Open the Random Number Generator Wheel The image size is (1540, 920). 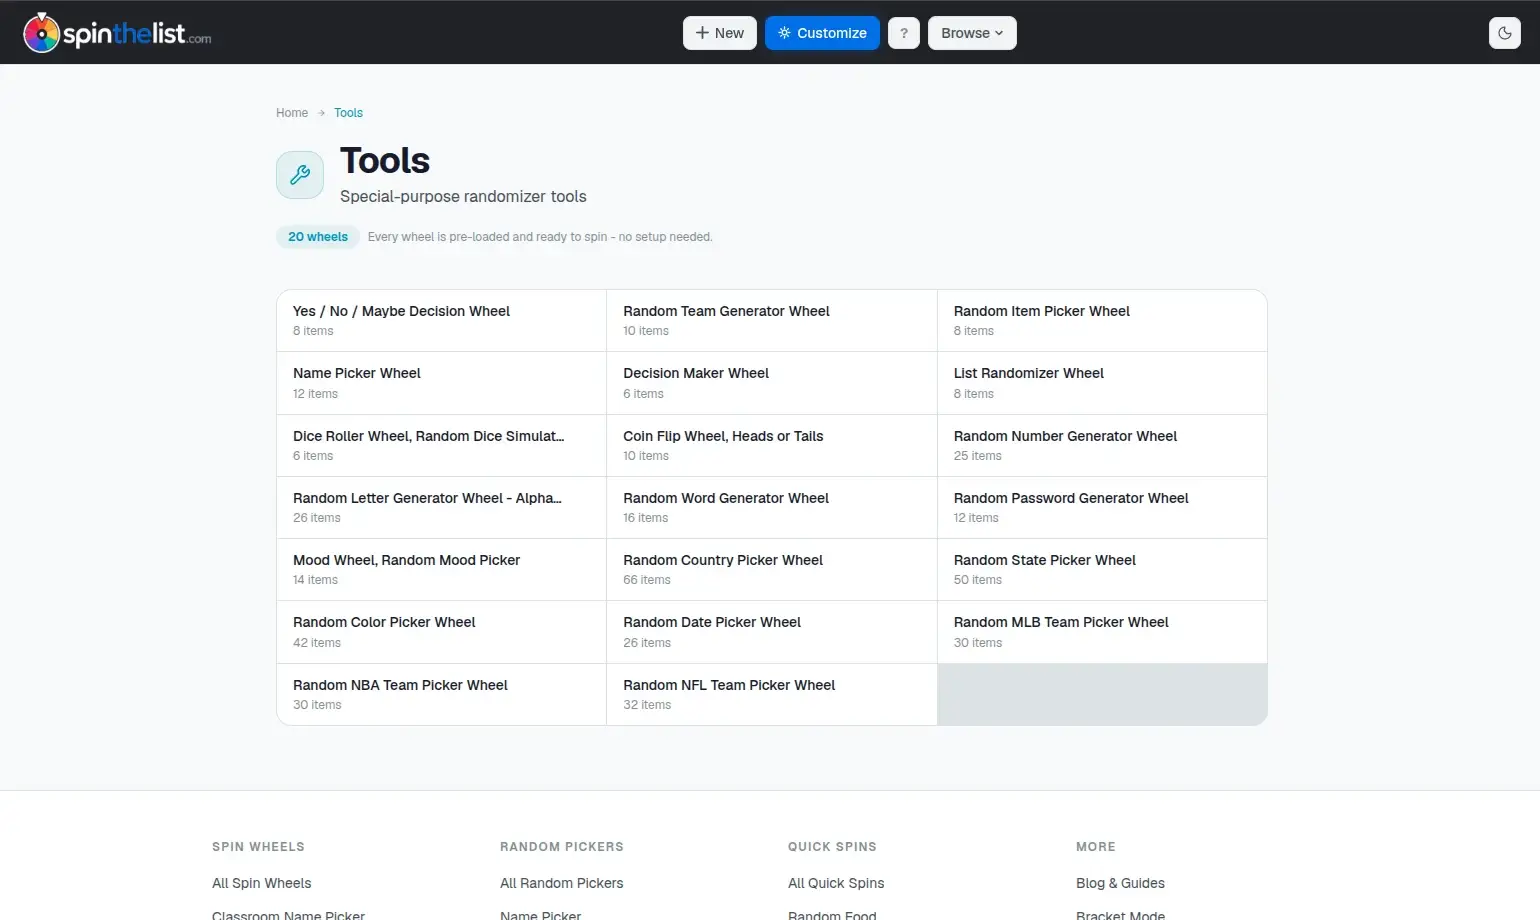coord(1102,446)
